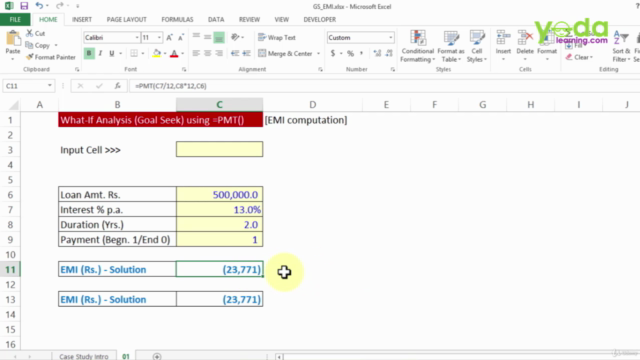Toggle Bold formatting
The width and height of the screenshot is (640, 360).
pos(89,53)
